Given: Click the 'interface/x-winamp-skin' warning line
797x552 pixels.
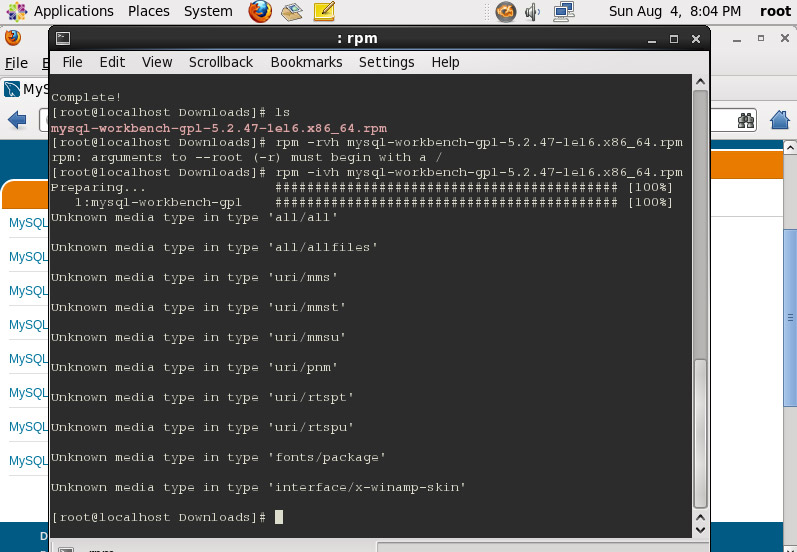Looking at the screenshot, I should click(x=258, y=487).
